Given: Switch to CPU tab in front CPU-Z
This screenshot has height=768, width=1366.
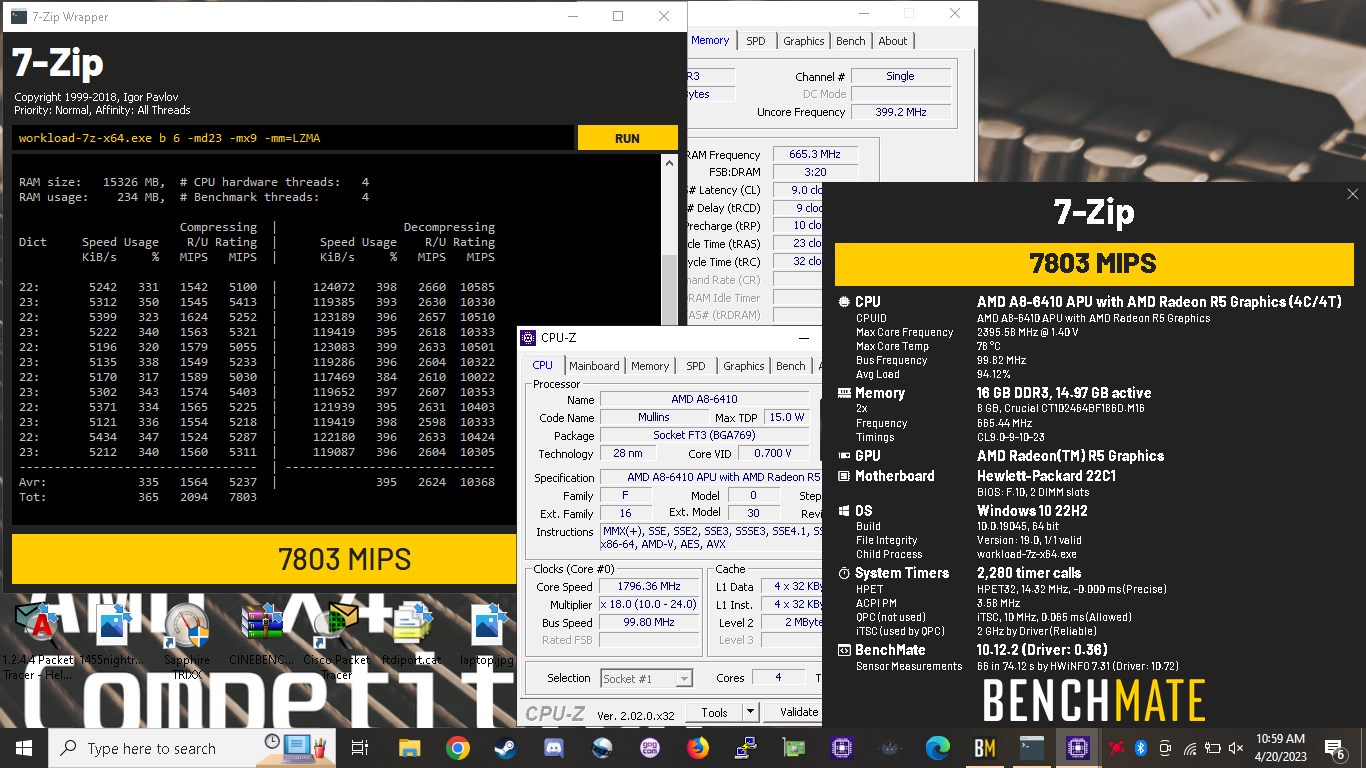Looking at the screenshot, I should (542, 366).
